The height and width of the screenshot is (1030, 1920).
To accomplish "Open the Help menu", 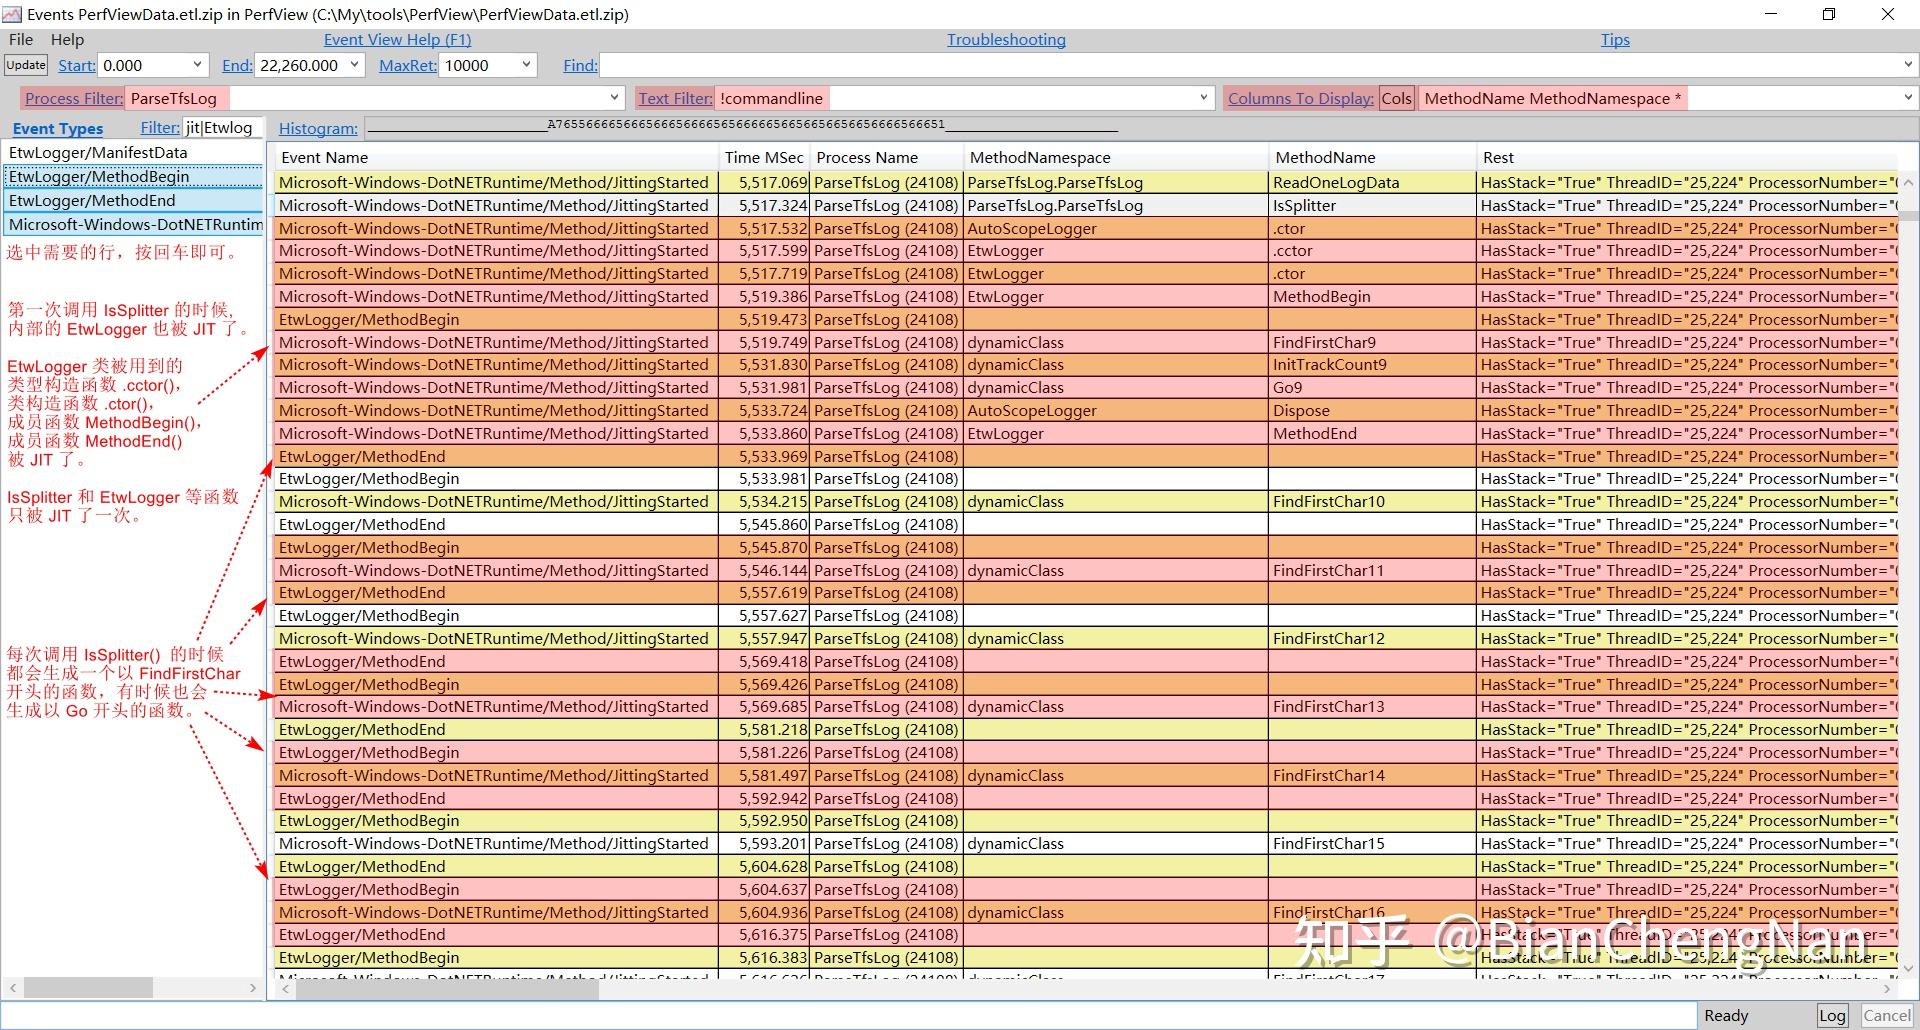I will pos(67,40).
